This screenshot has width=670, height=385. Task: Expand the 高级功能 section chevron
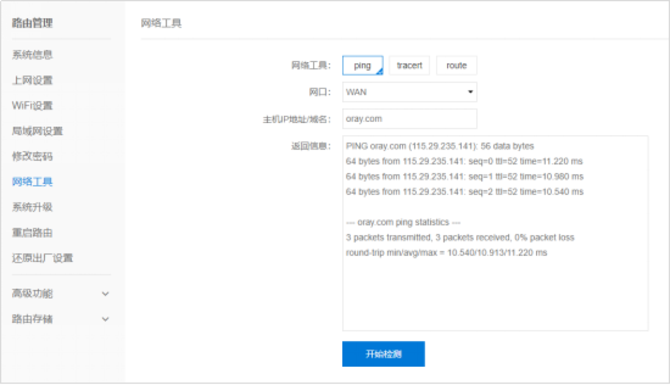[x=105, y=294]
